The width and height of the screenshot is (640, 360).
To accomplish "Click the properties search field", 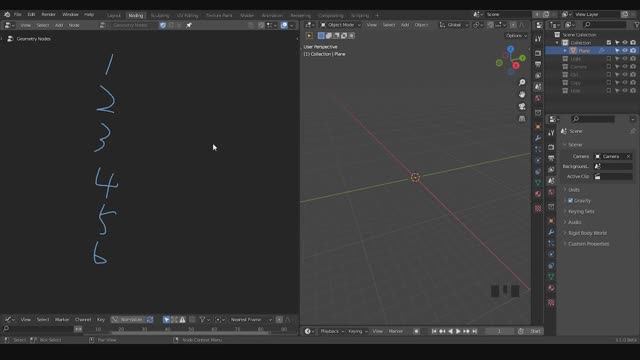I will coord(593,119).
